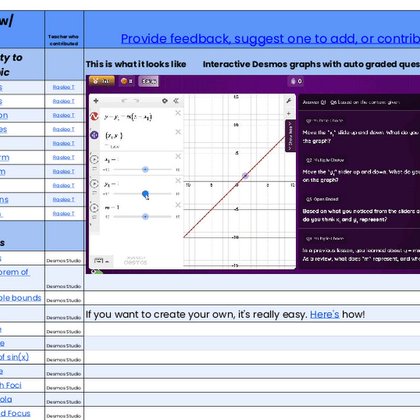
Task: Play the y1 slider animation
Action: [94, 184]
